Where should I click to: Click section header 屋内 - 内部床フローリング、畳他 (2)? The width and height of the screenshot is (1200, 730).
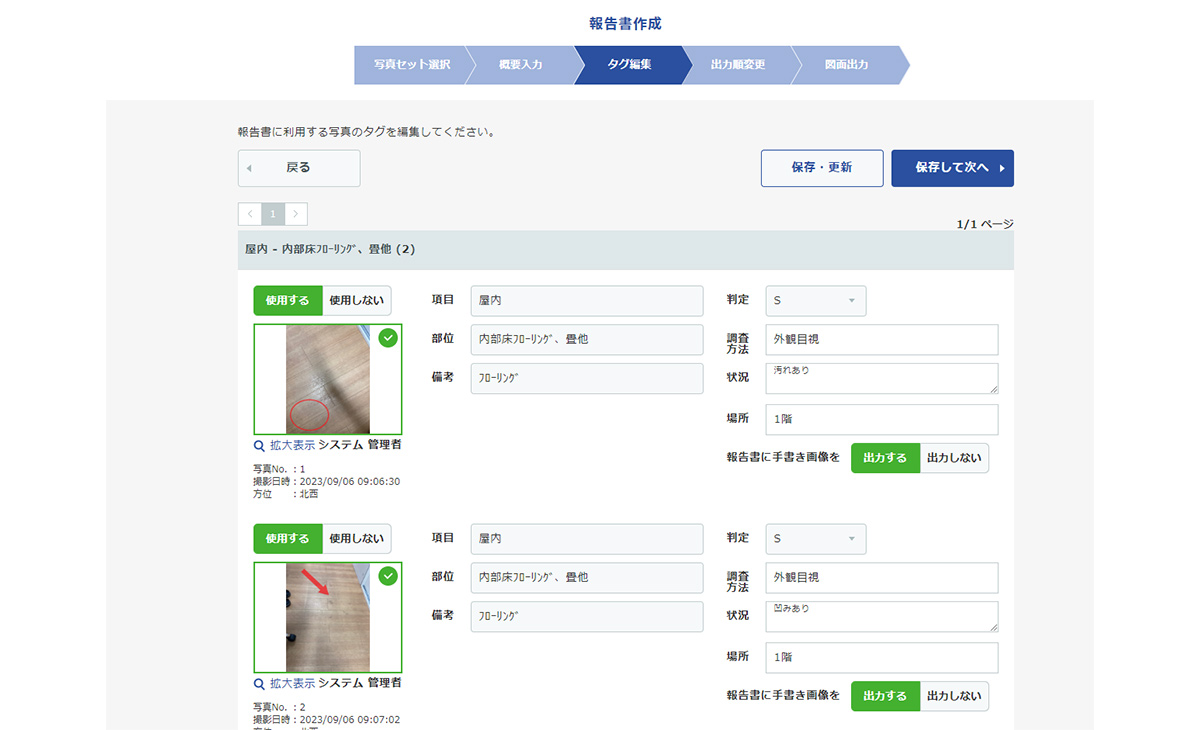pos(626,250)
